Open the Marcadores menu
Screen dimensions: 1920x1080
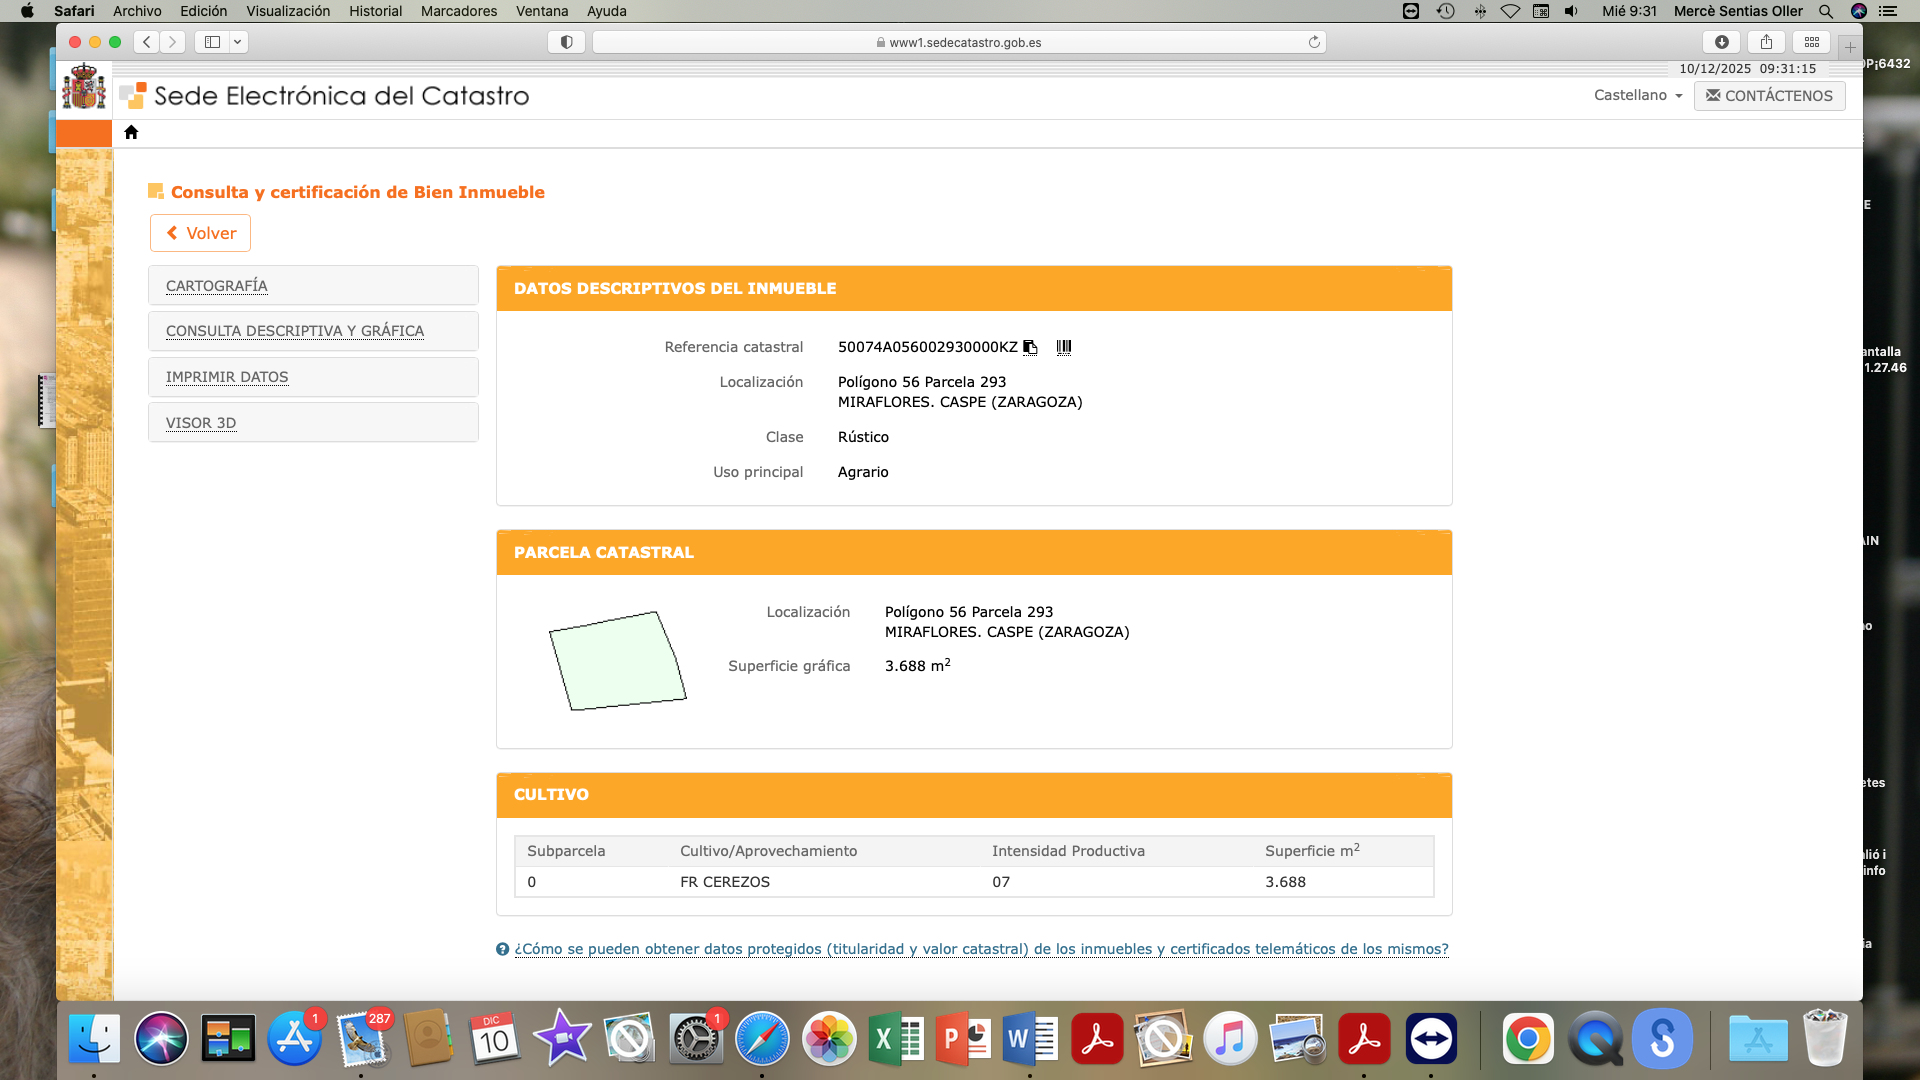pyautogui.click(x=458, y=11)
